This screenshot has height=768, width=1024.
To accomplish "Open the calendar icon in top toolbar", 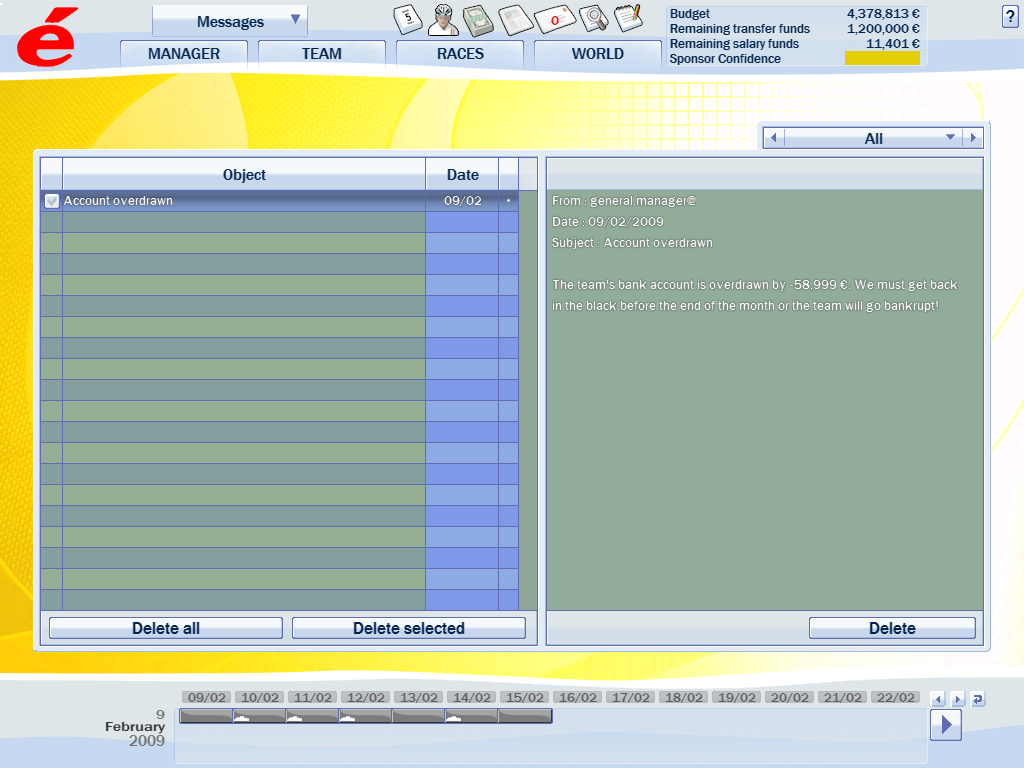I will tap(408, 19).
